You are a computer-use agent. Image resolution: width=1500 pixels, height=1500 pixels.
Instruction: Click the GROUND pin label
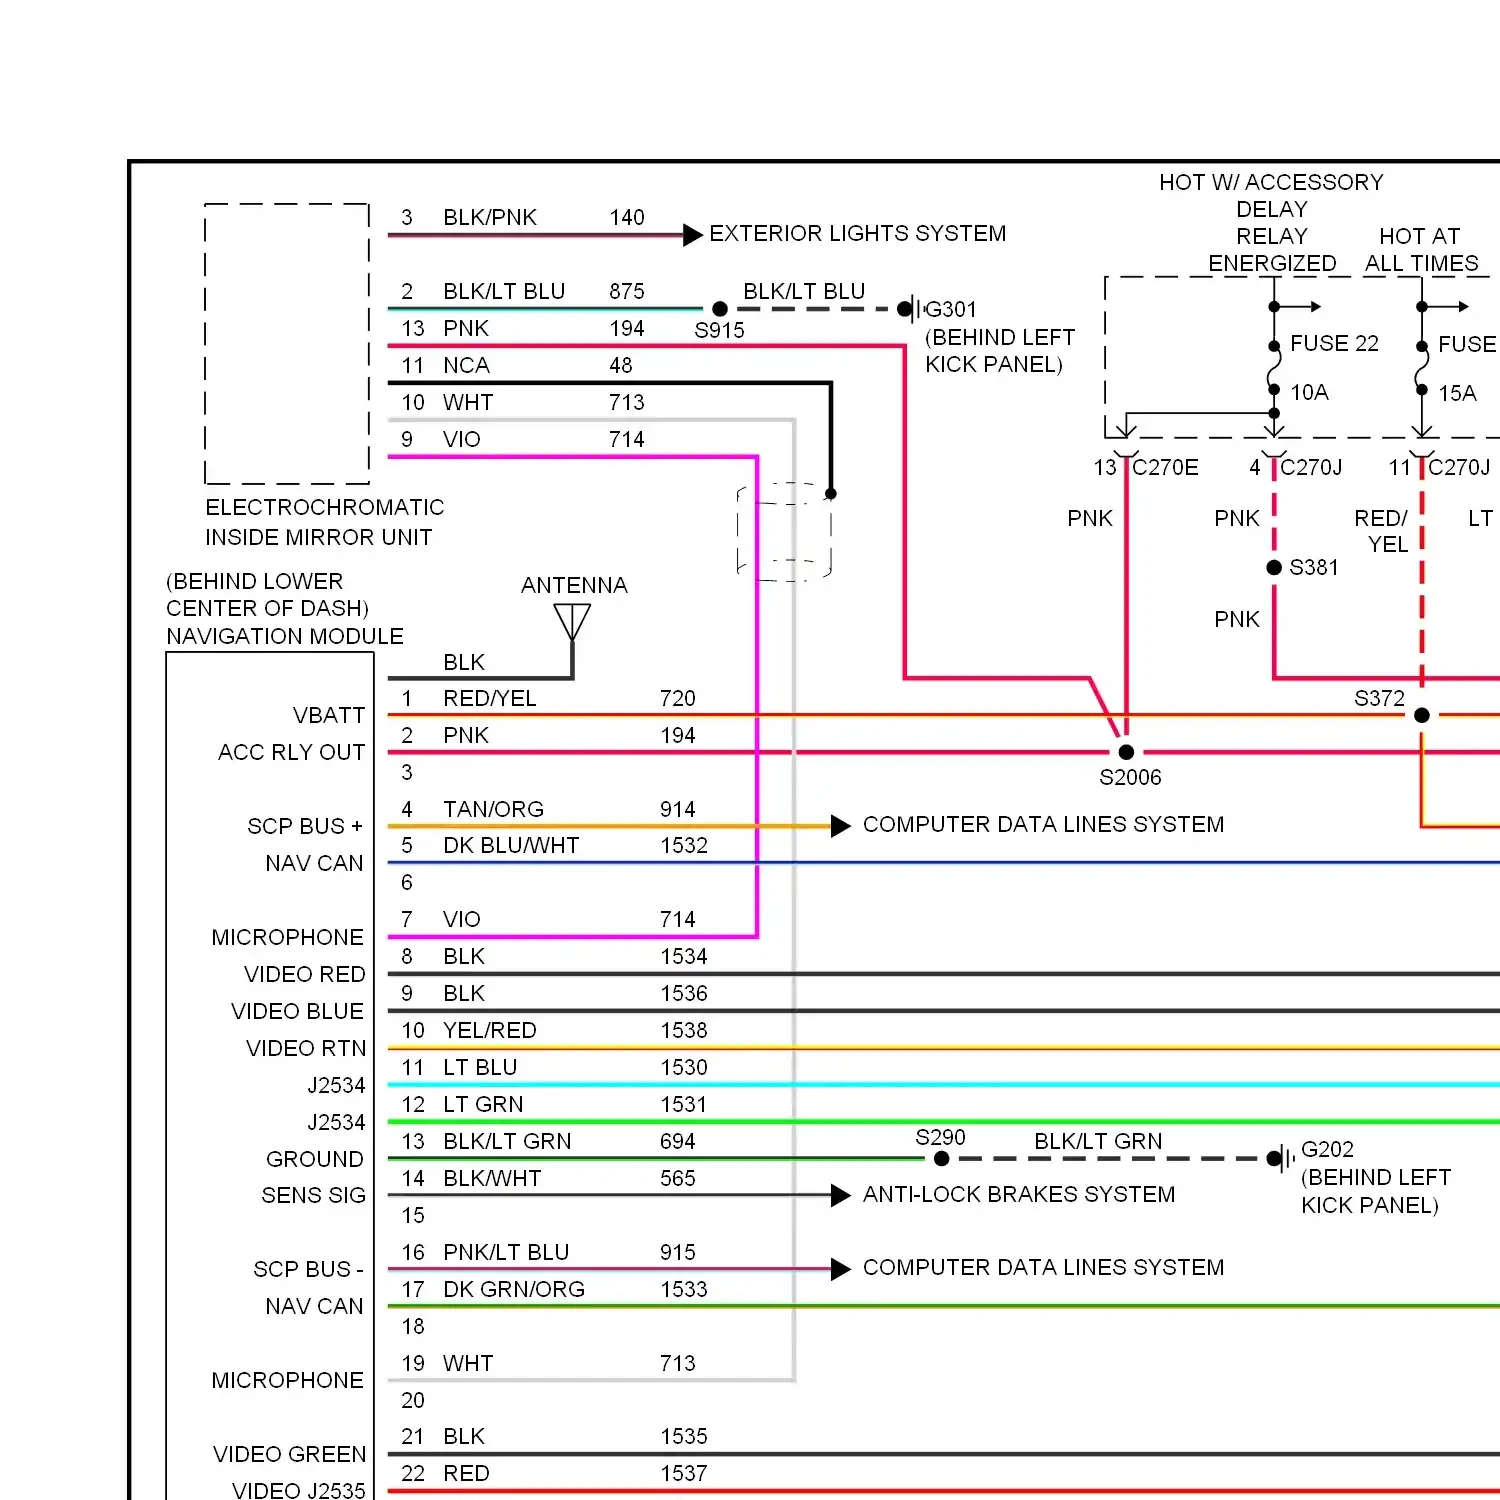tap(315, 1159)
